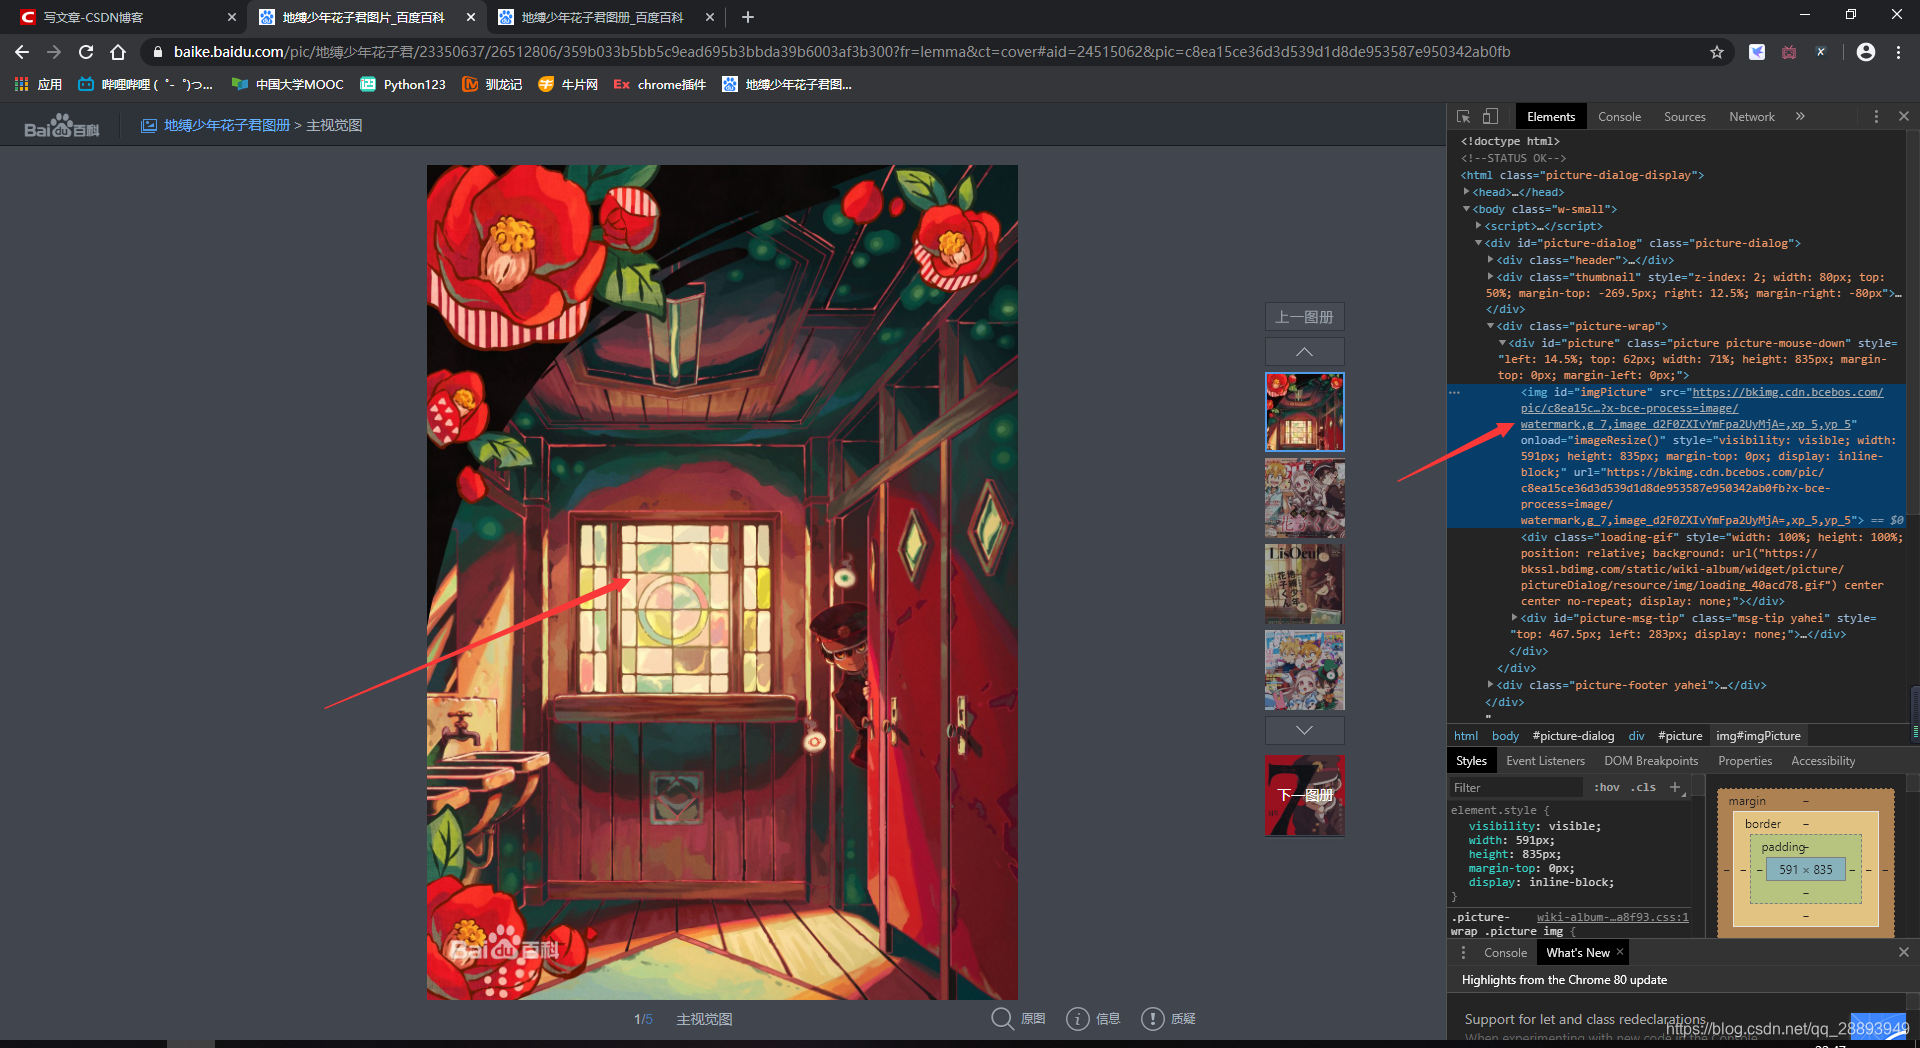
Task: Switch to the 地缚少年花子君图册 tab
Action: (x=602, y=17)
